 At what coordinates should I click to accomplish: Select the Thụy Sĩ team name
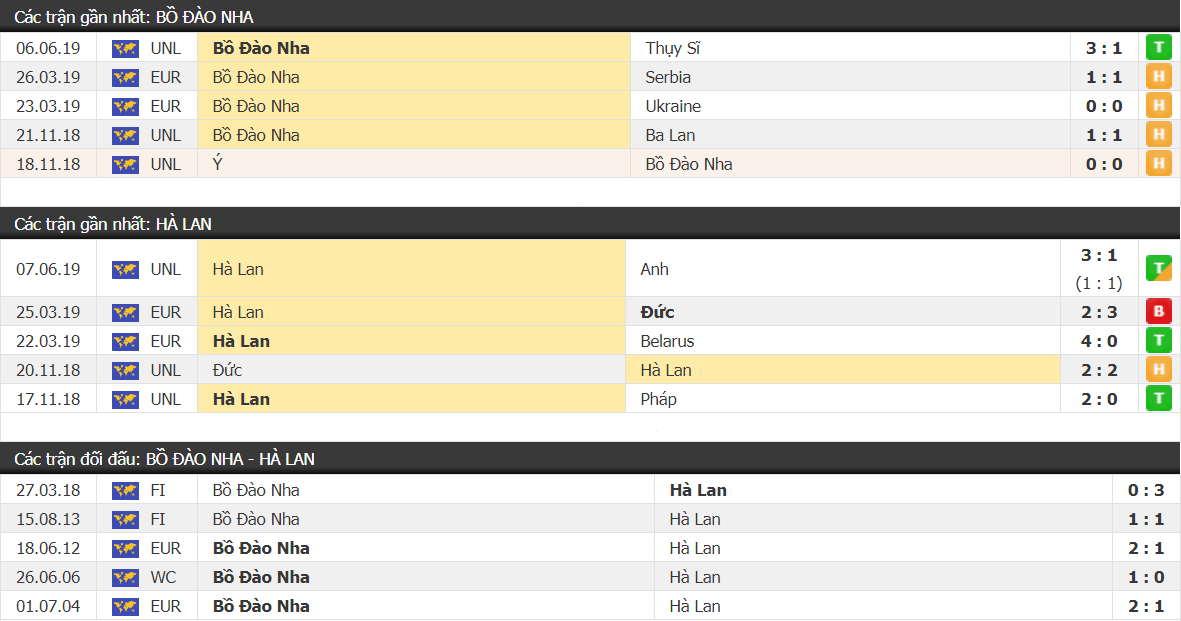[672, 48]
